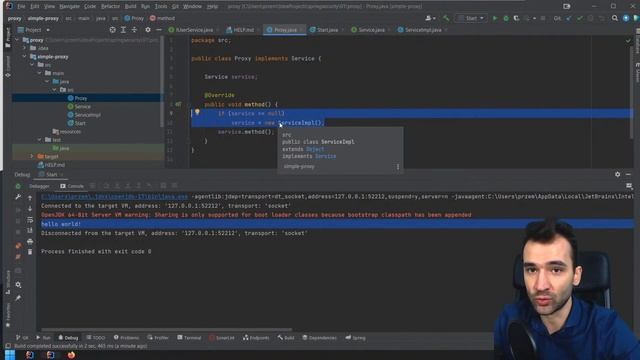Click the Build project hammer icon
Image resolution: width=640 pixels, height=360 pixels.
[x=446, y=18]
